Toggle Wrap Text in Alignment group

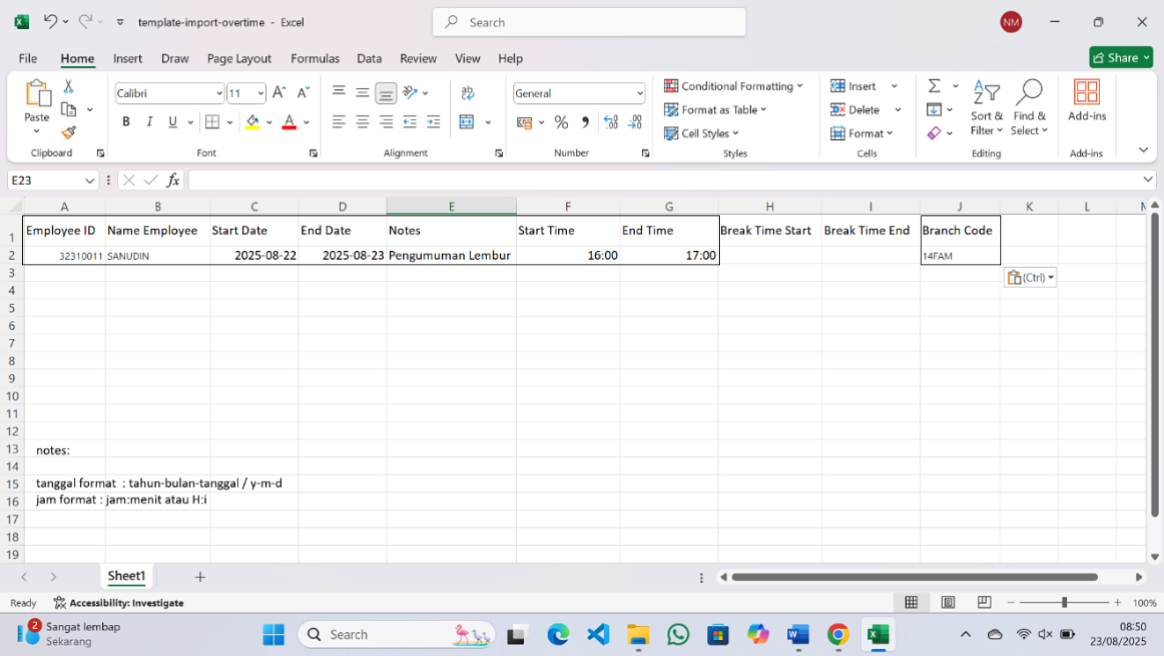tap(467, 93)
